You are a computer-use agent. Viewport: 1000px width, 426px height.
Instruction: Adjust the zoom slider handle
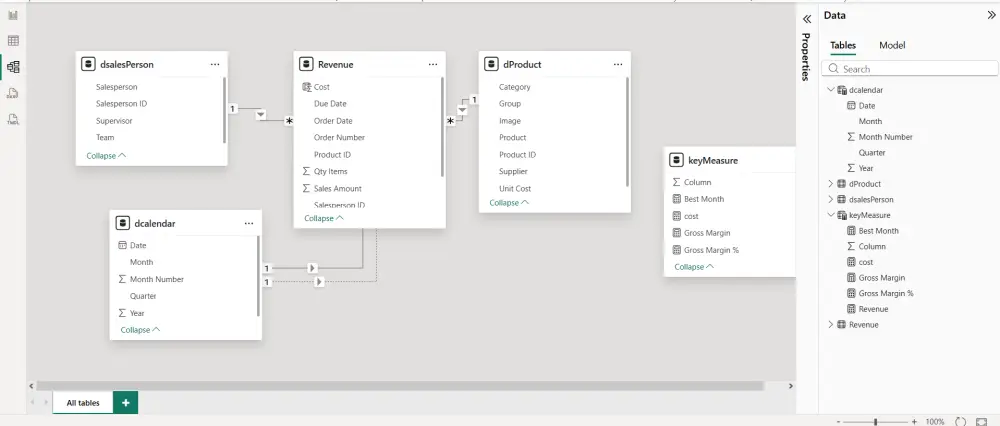tap(876, 422)
